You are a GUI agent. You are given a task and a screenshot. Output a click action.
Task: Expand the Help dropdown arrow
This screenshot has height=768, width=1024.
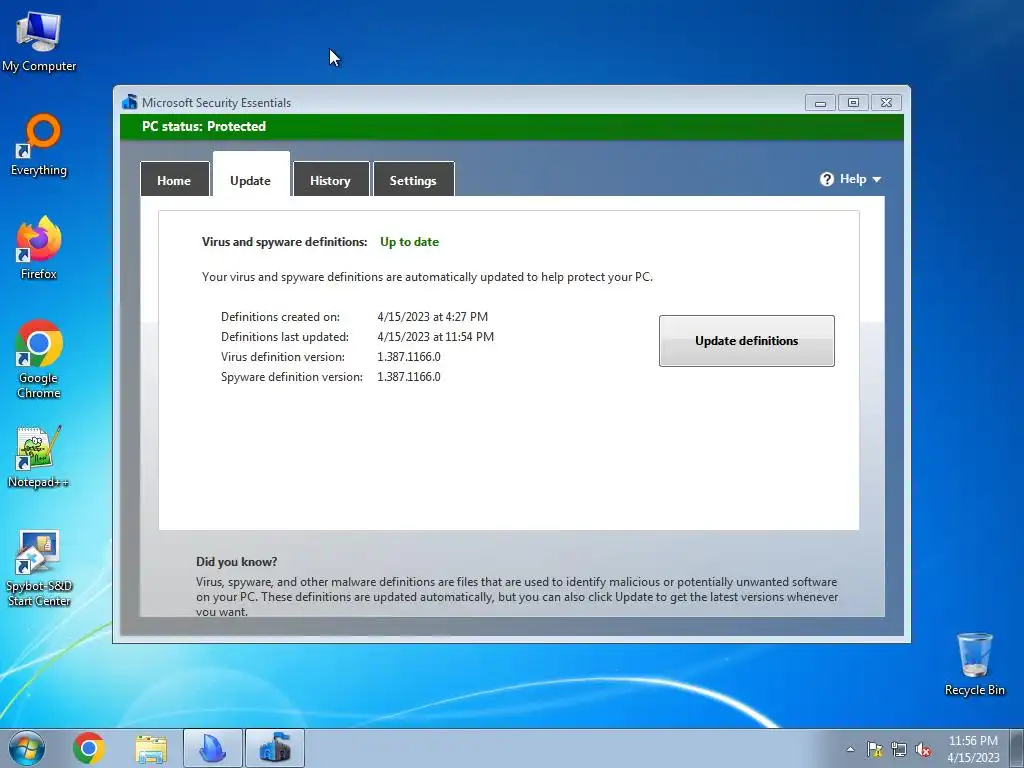(x=876, y=180)
